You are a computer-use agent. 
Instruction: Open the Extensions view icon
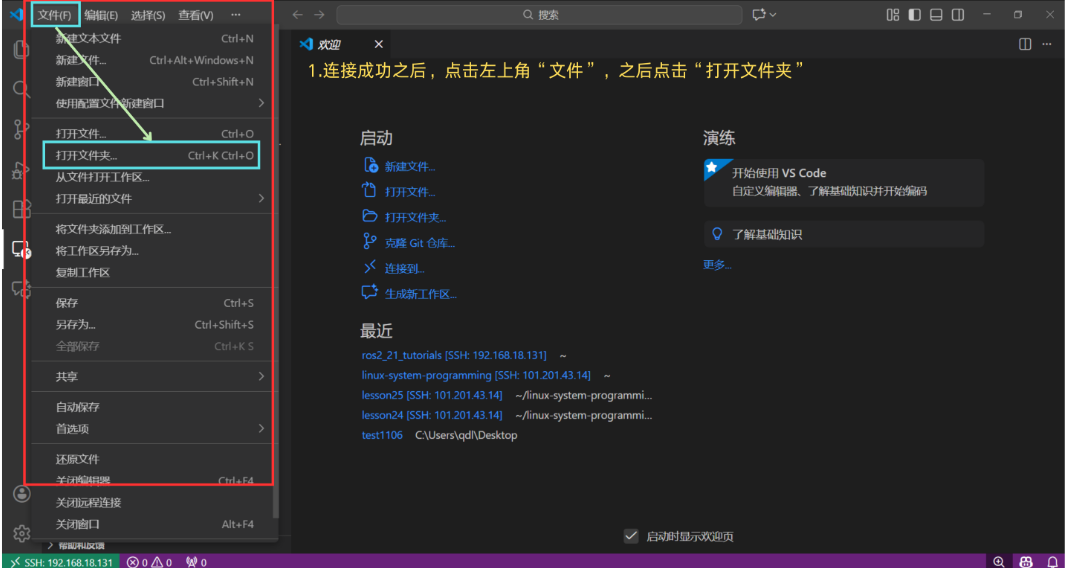coord(22,209)
